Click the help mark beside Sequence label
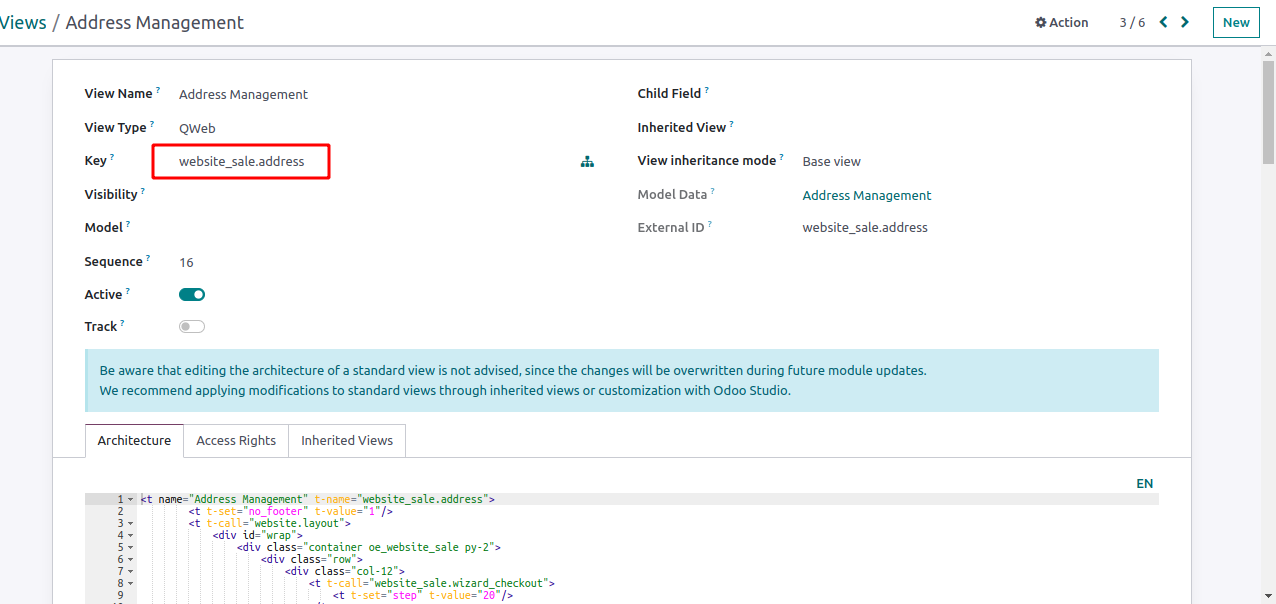The image size is (1276, 604). tap(148, 258)
